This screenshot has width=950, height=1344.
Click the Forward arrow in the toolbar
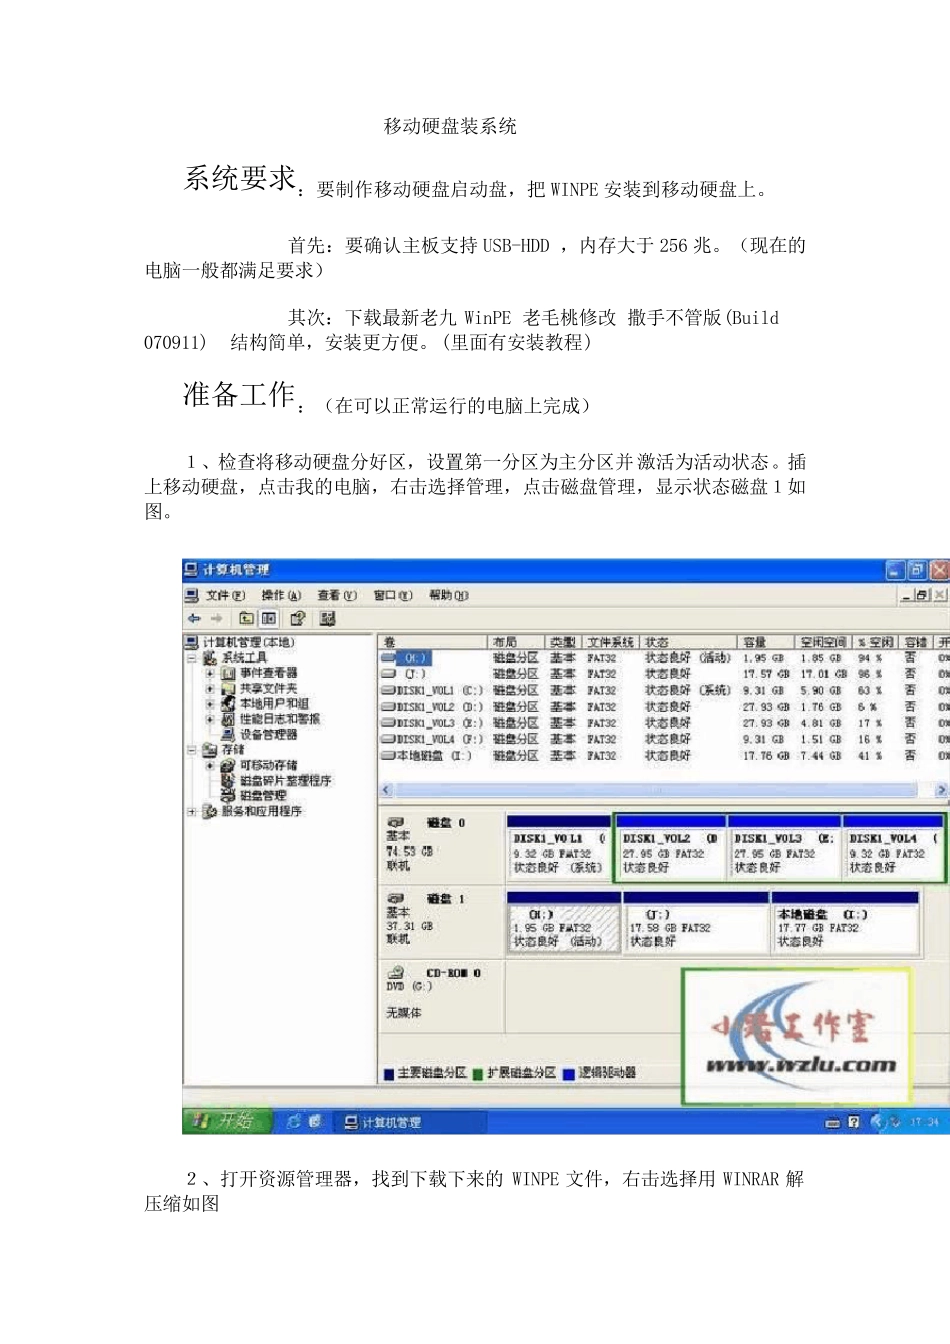pos(216,618)
